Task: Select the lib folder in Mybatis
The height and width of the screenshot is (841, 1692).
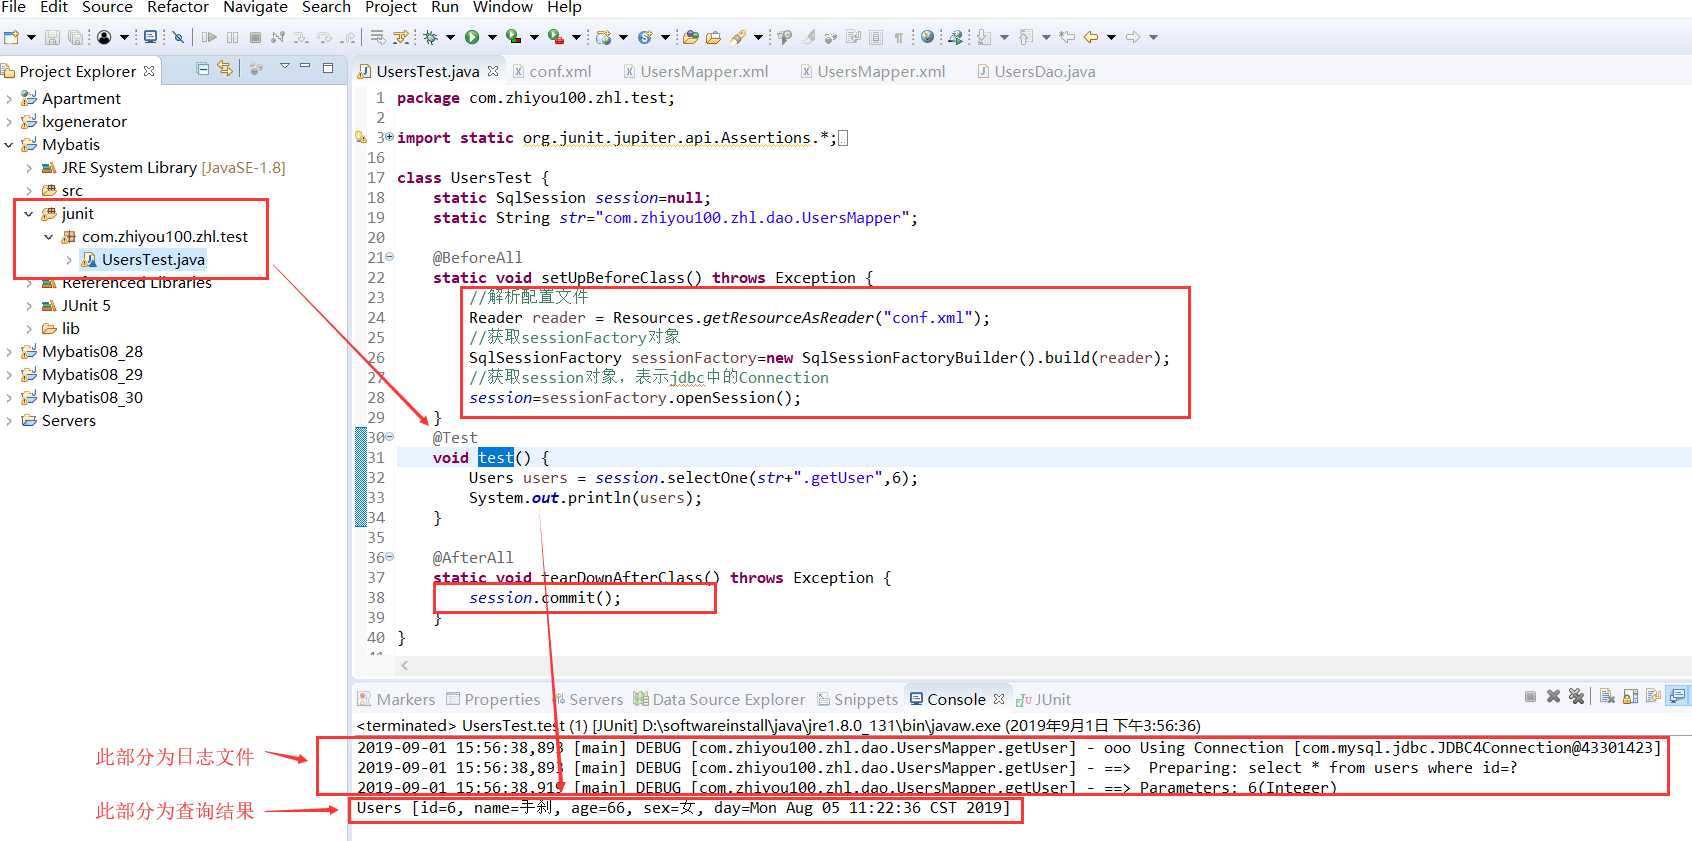Action: 60,328
